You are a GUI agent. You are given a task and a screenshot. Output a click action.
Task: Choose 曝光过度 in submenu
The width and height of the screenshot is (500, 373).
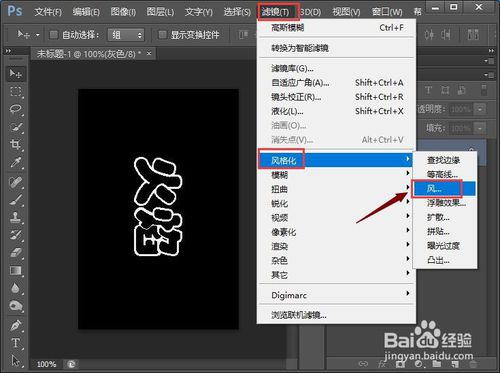tap(445, 246)
